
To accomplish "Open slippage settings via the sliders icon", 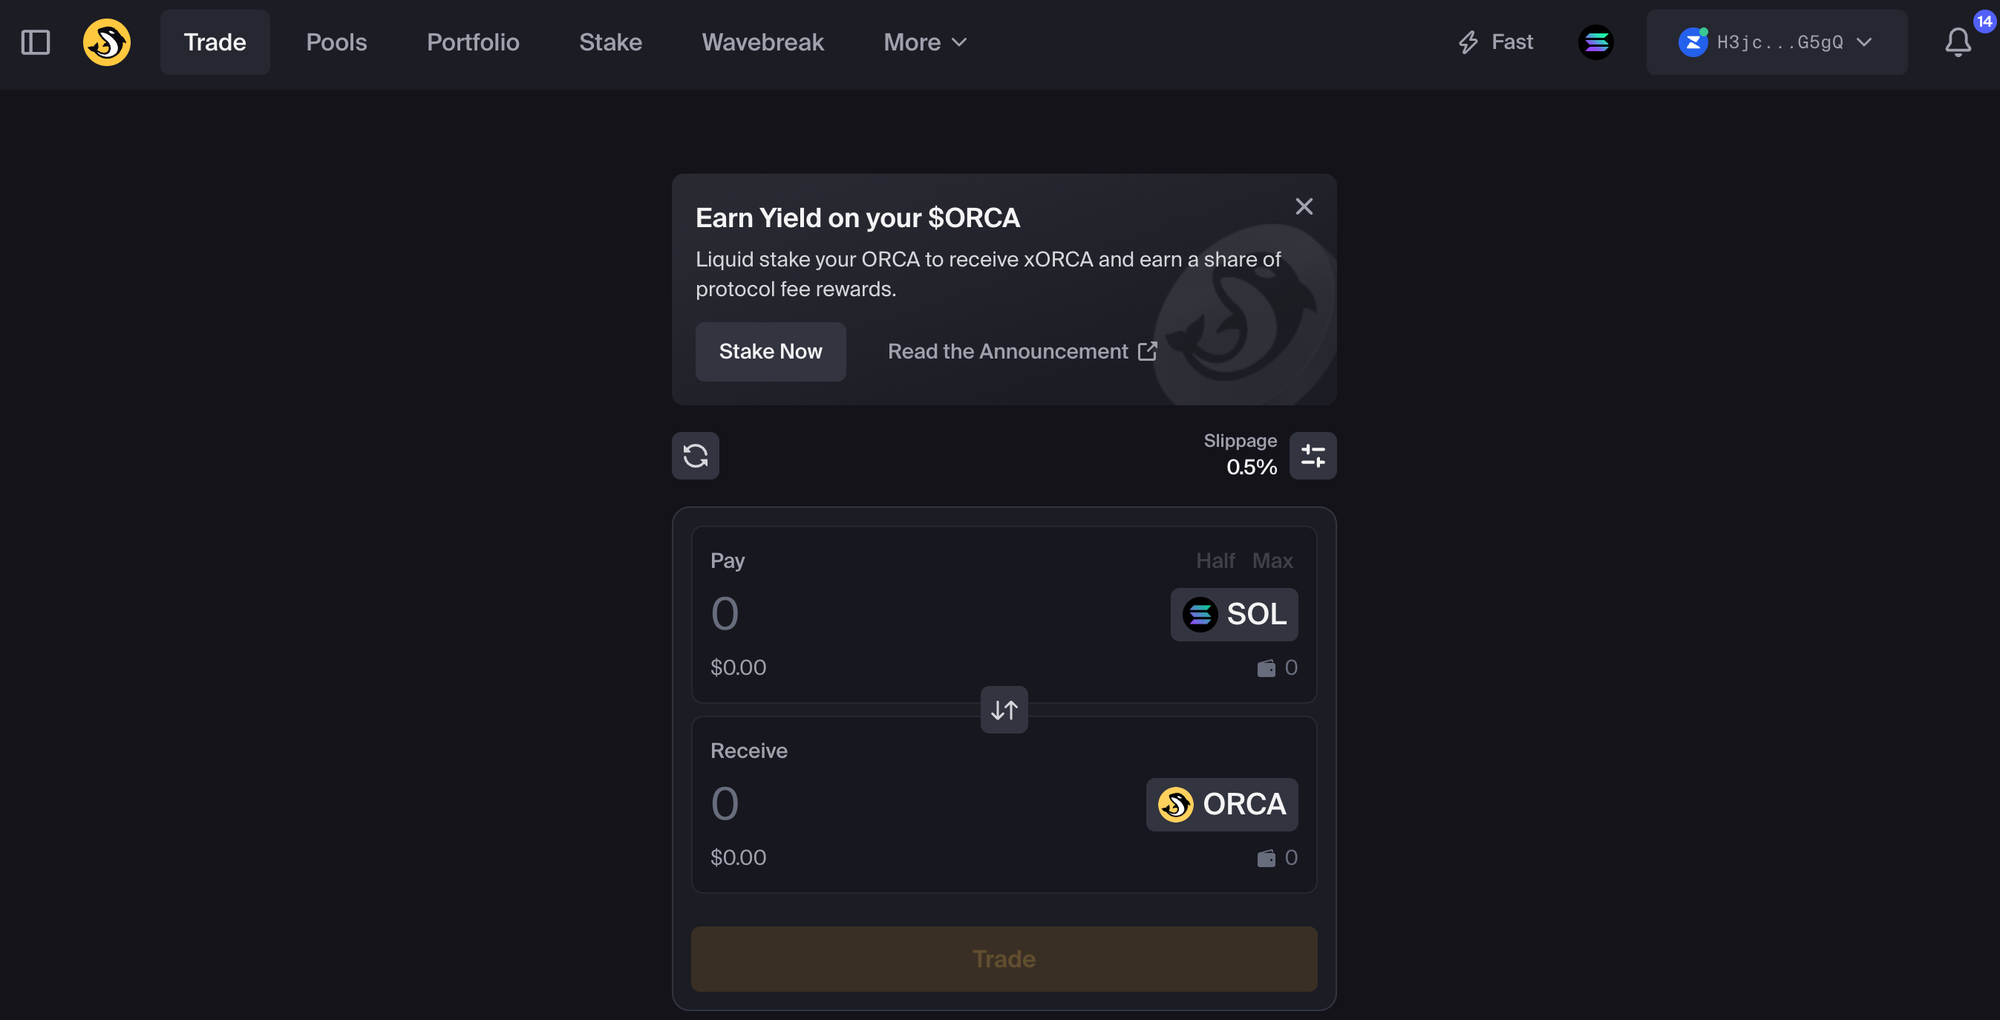I will pyautogui.click(x=1313, y=455).
